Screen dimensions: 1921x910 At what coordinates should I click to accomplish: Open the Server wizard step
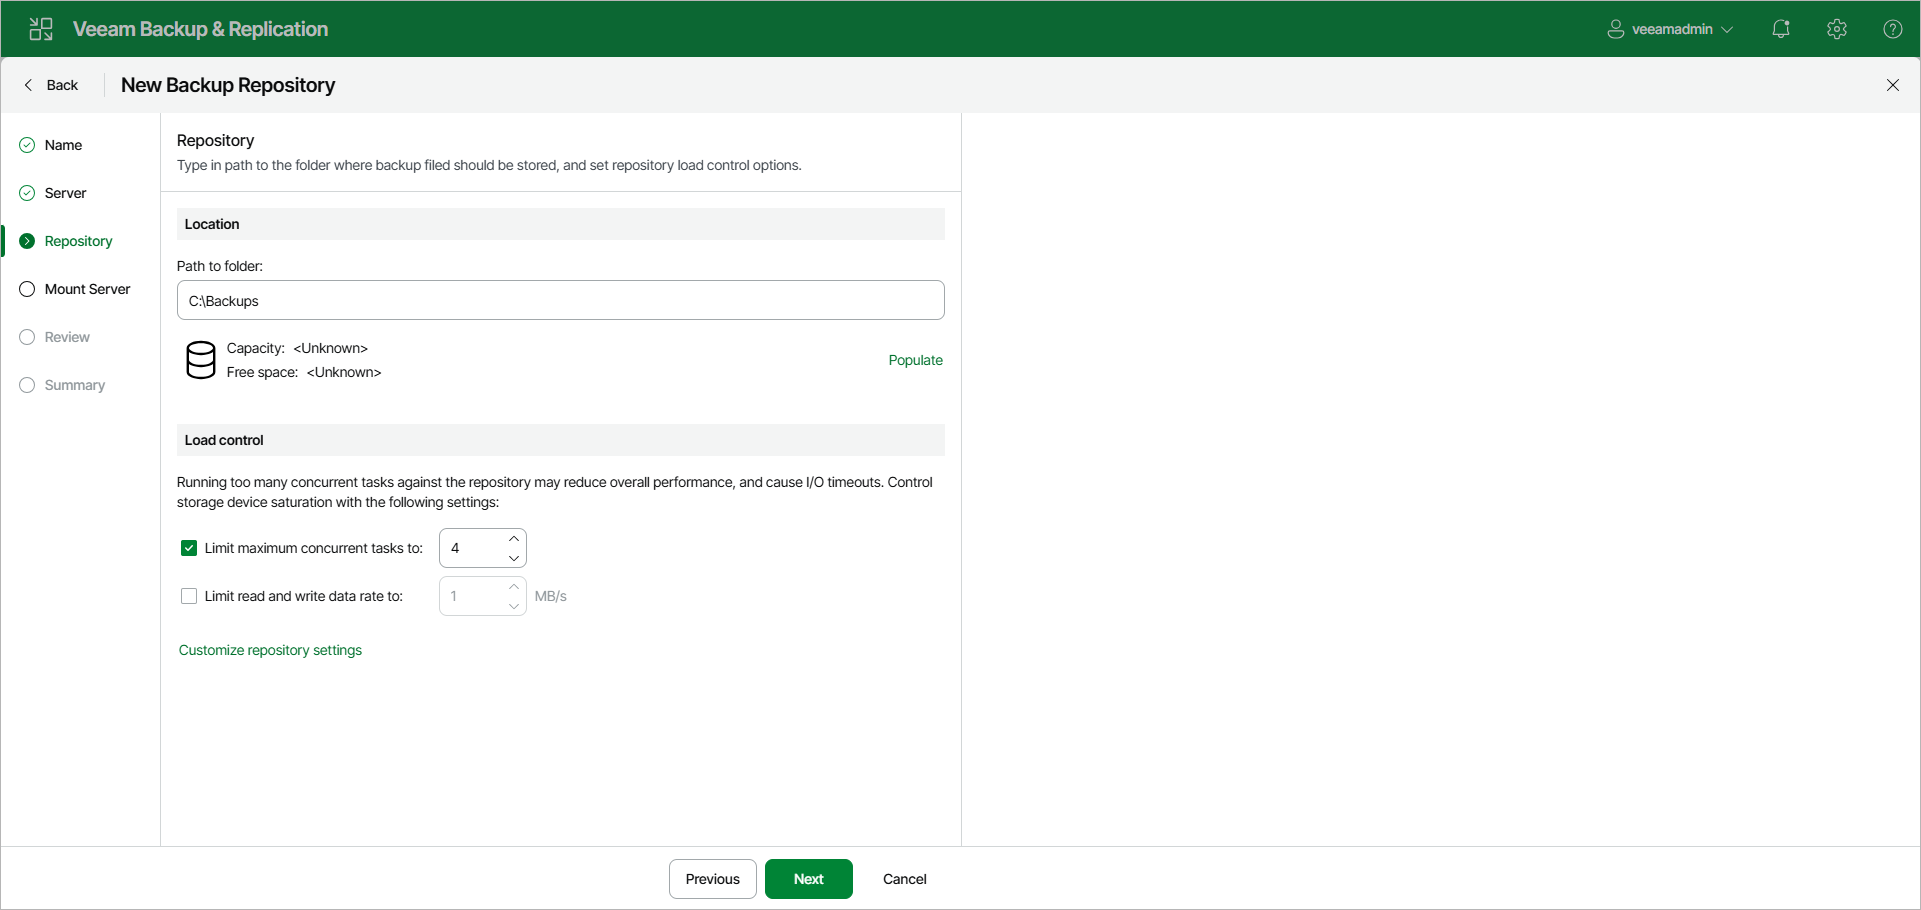(65, 193)
